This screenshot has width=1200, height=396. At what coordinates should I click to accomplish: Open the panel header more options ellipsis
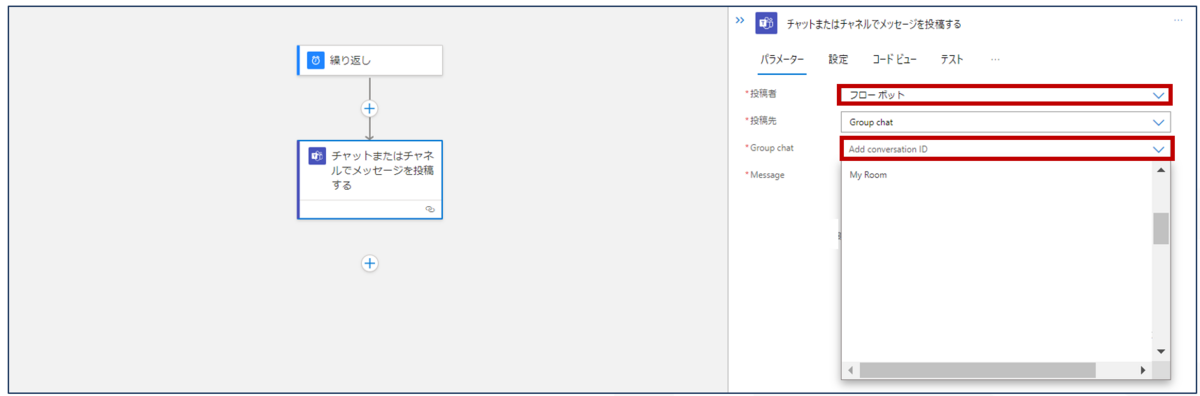point(1178,20)
